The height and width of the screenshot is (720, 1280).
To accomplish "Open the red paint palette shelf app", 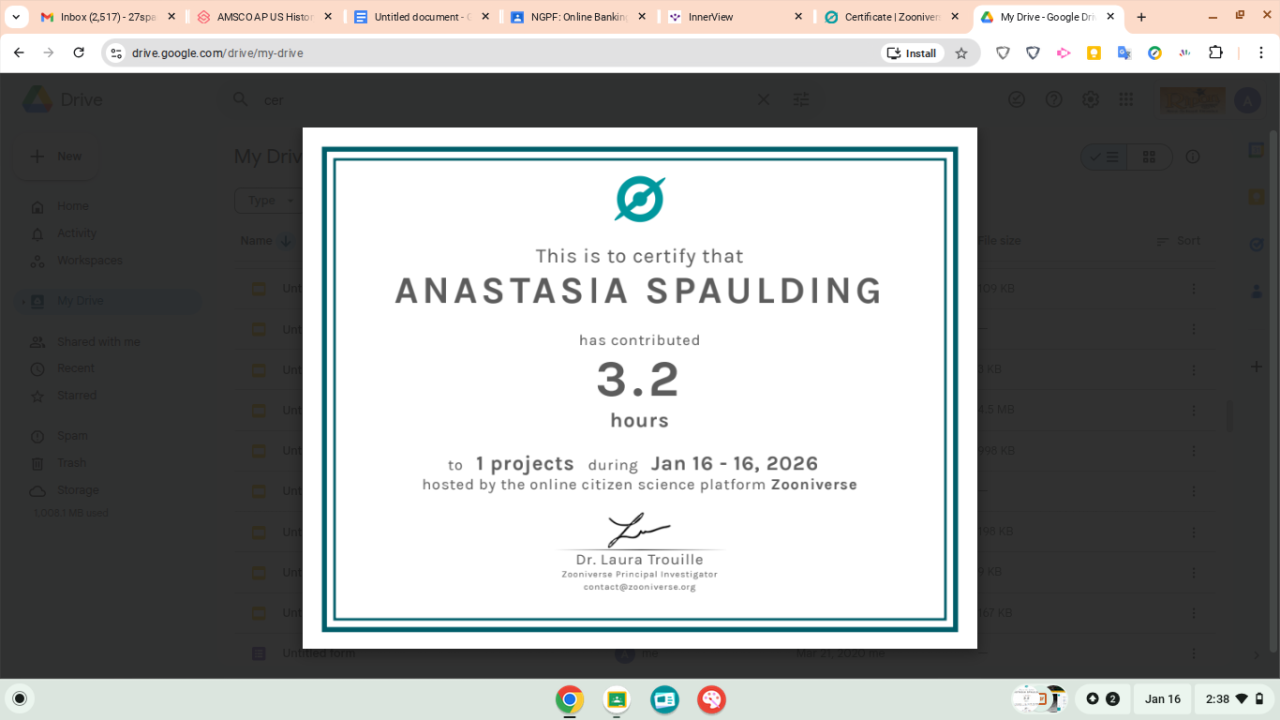I will point(711,699).
